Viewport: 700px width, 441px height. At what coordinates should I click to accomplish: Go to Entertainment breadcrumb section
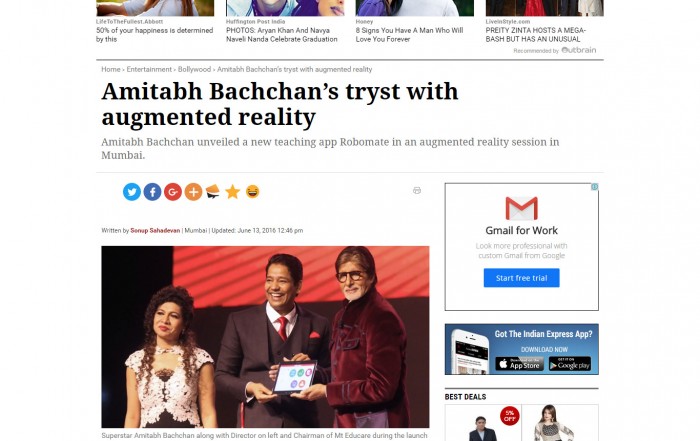(x=149, y=69)
